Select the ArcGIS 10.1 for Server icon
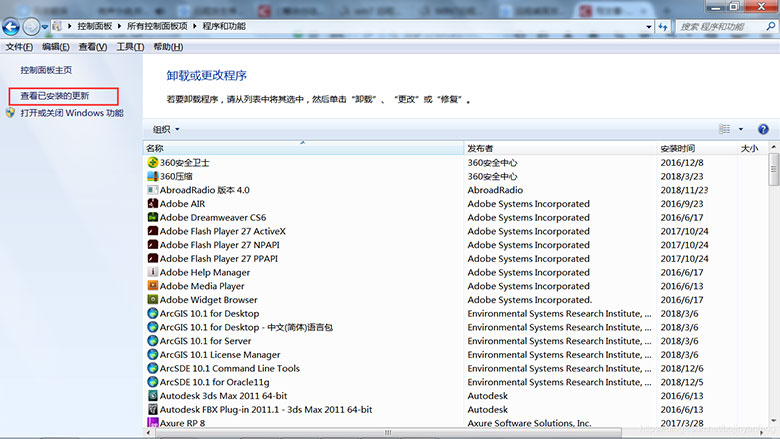This screenshot has height=439, width=780. pos(153,341)
